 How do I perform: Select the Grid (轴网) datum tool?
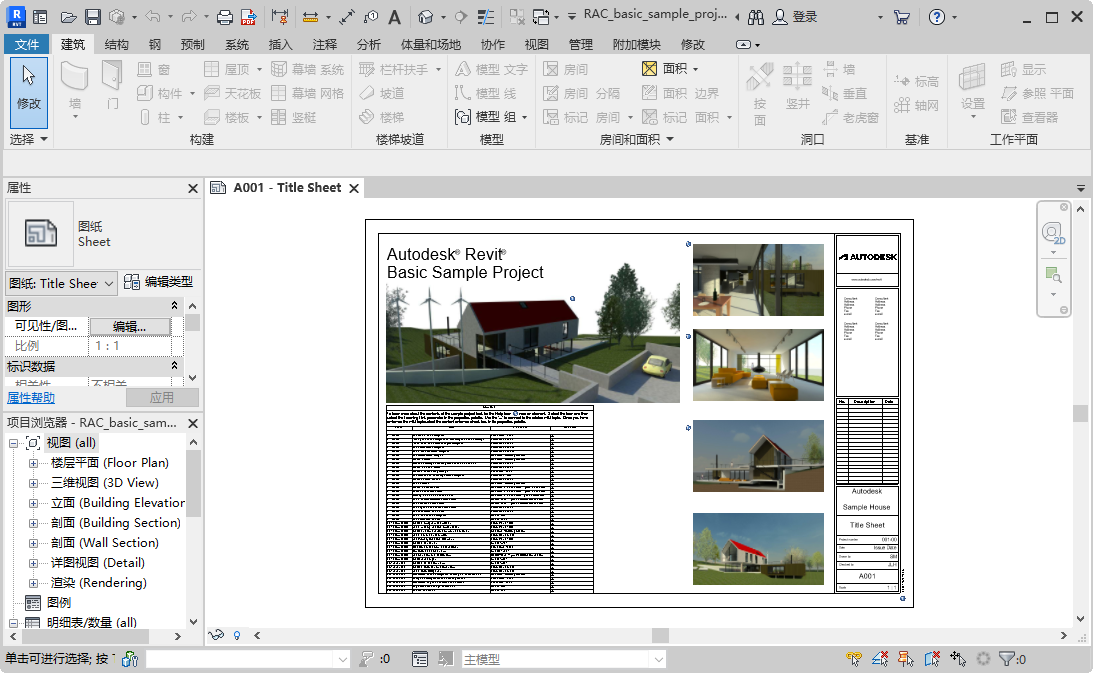click(x=917, y=105)
